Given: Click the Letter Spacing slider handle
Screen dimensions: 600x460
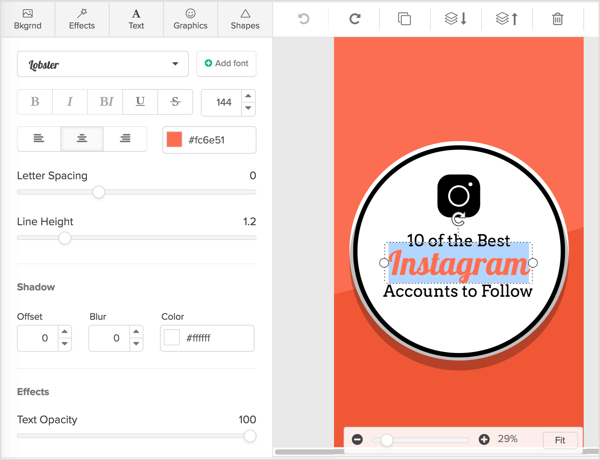Looking at the screenshot, I should (99, 192).
